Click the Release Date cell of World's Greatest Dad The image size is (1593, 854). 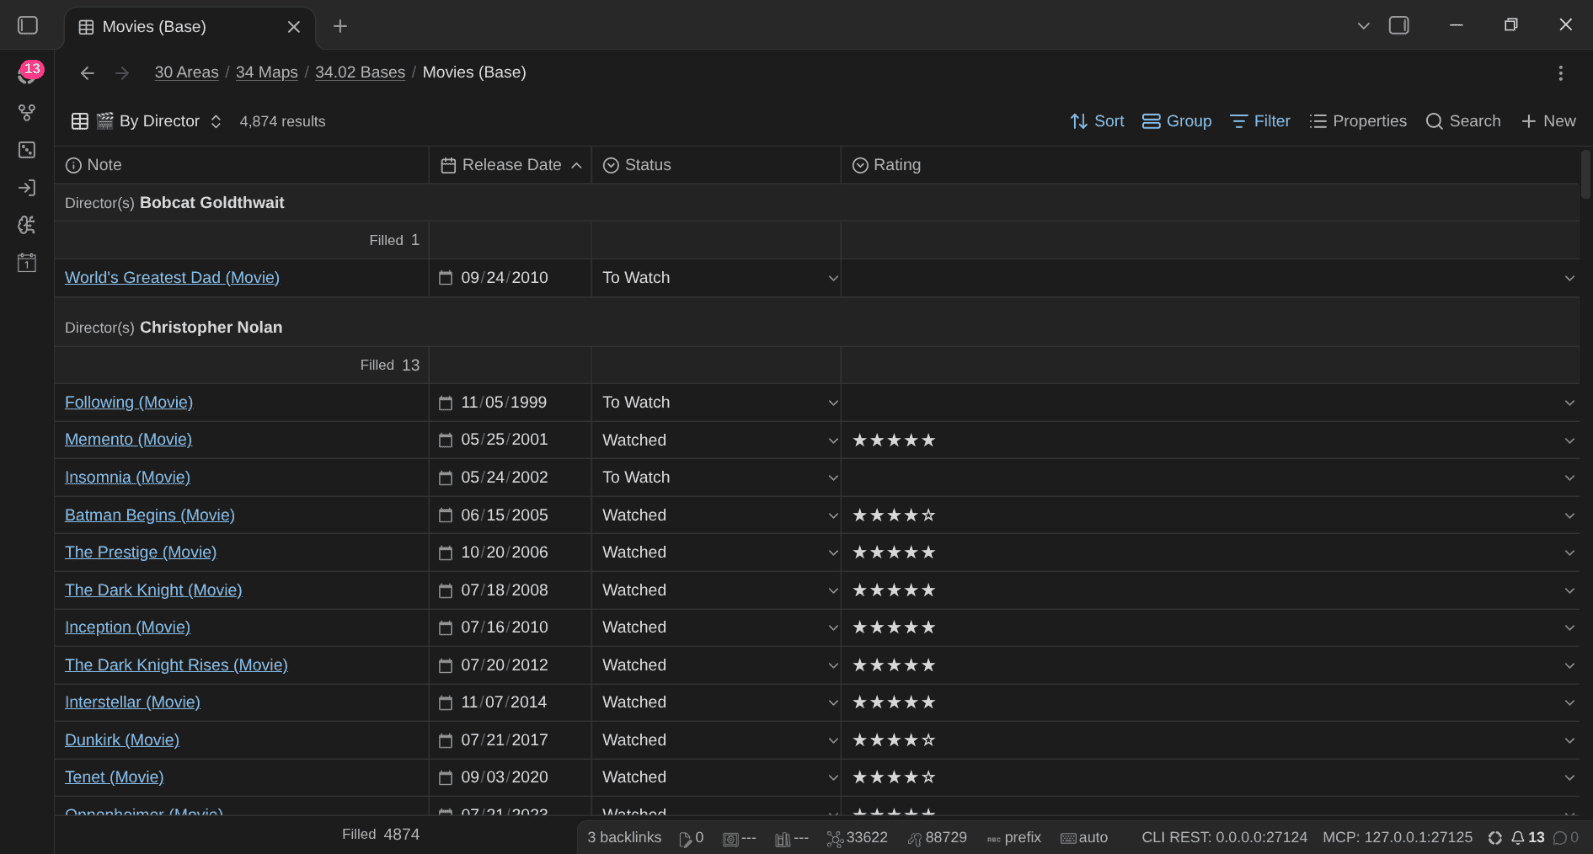pos(510,278)
